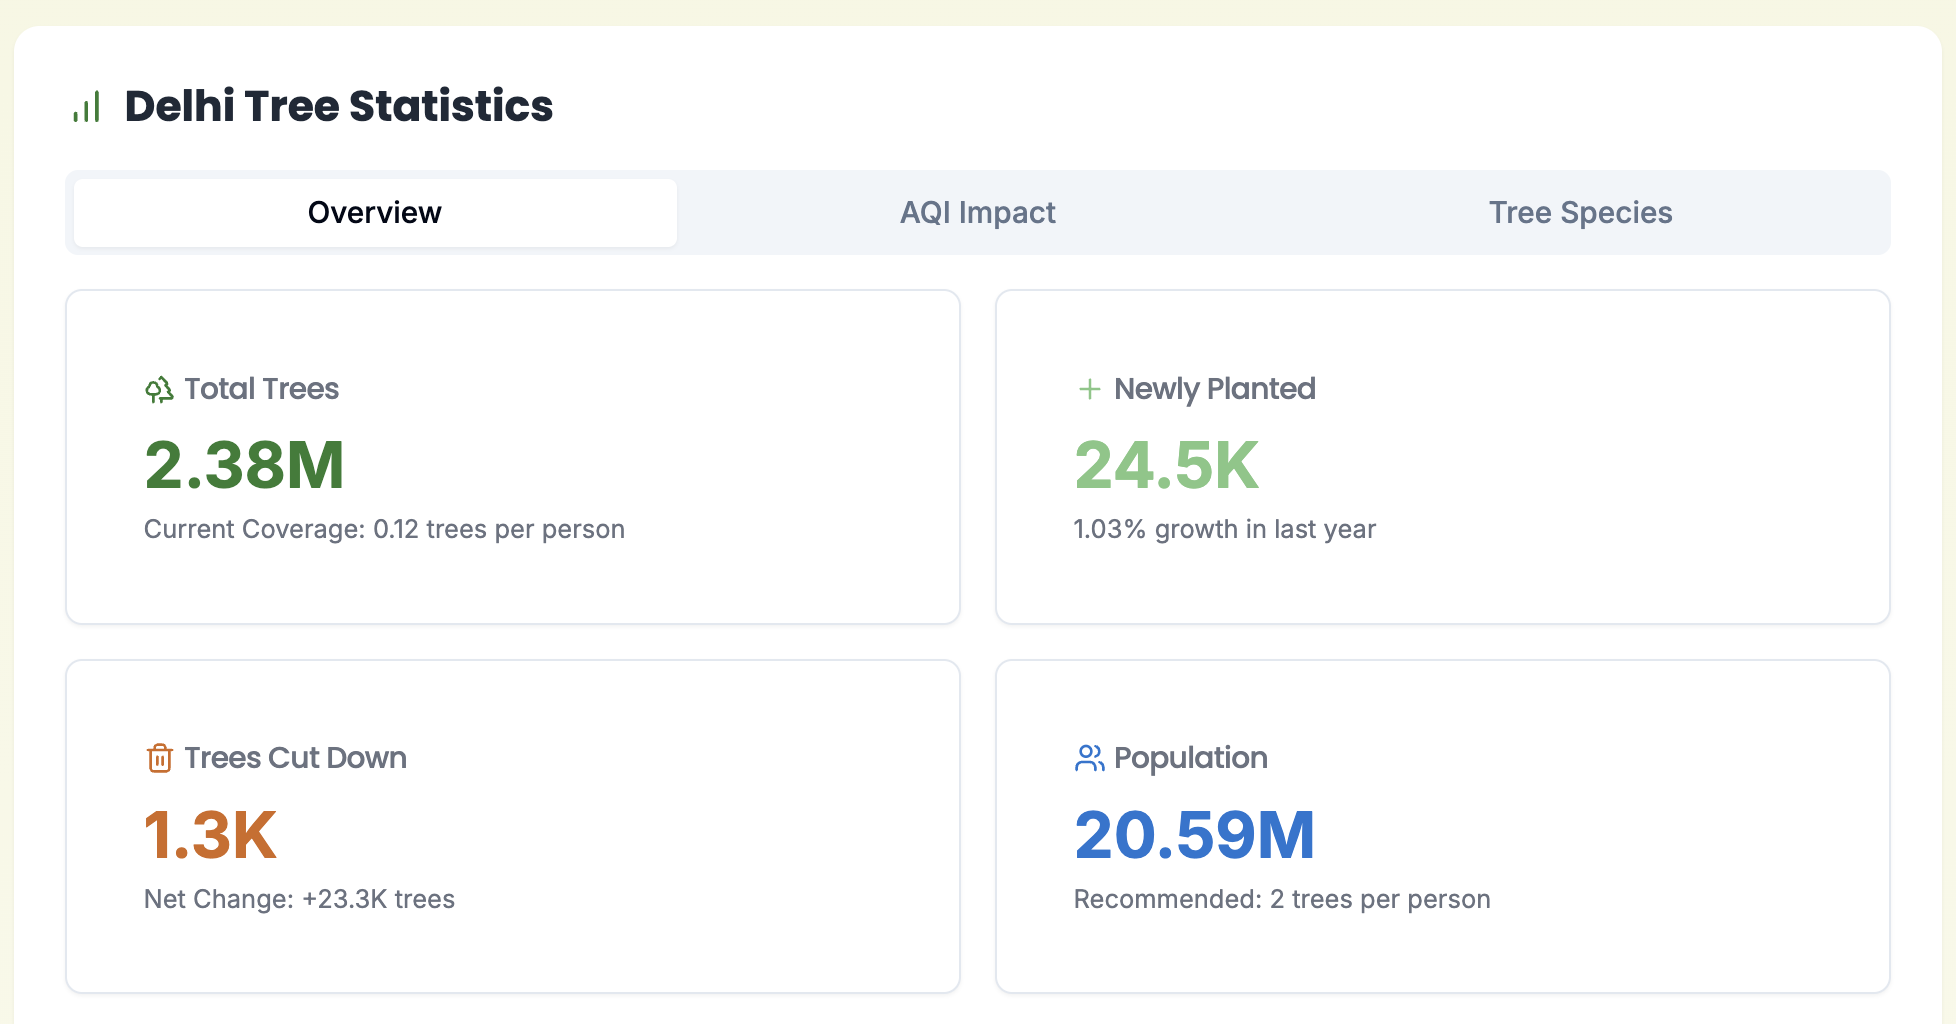Click the plus icon beside Newly Planted

(x=1089, y=389)
